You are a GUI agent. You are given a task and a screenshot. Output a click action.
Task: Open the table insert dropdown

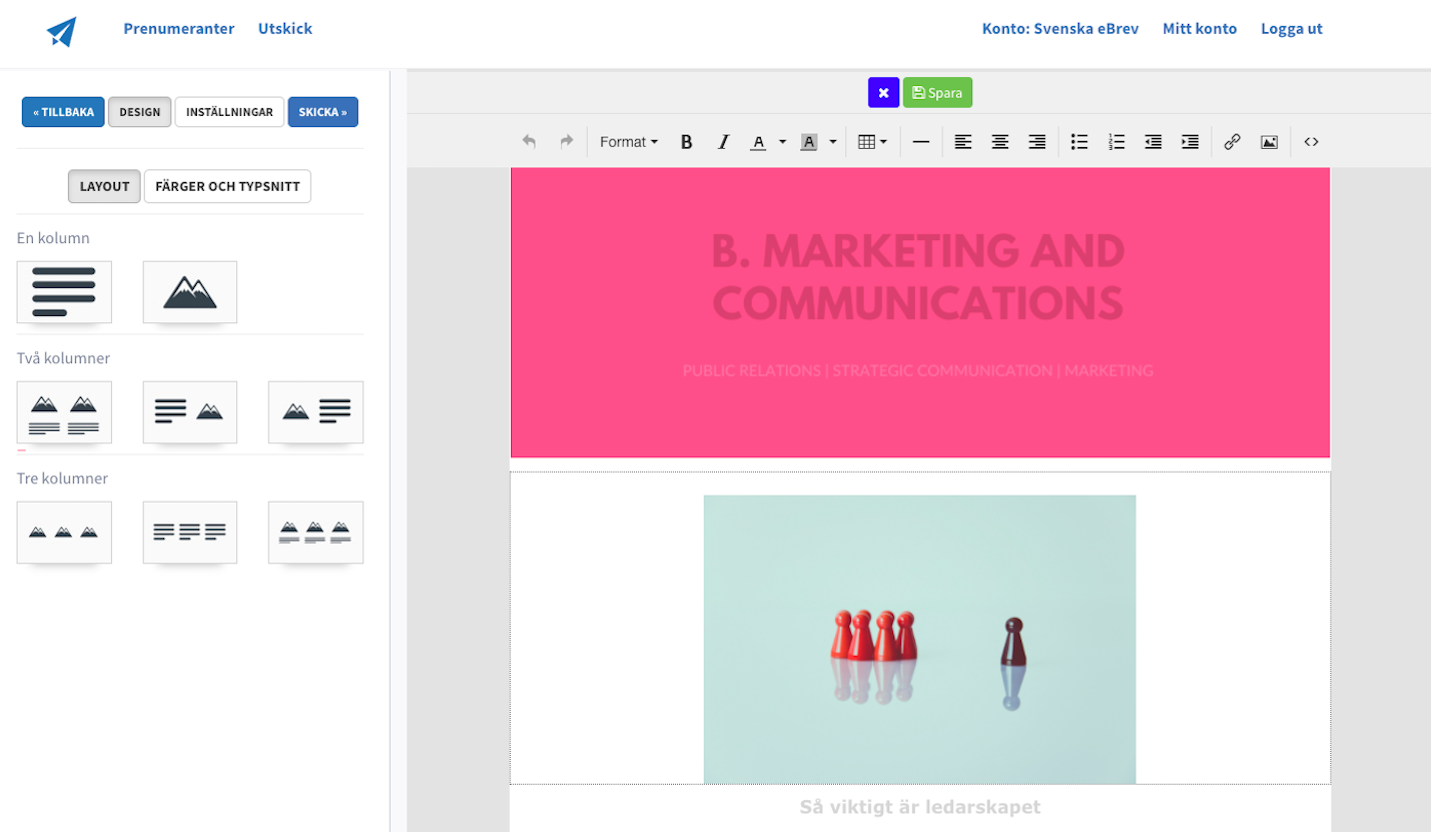point(872,142)
